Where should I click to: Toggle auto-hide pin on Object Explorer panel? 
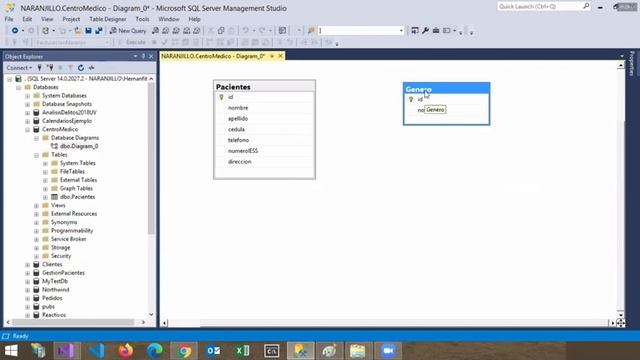click(143, 56)
